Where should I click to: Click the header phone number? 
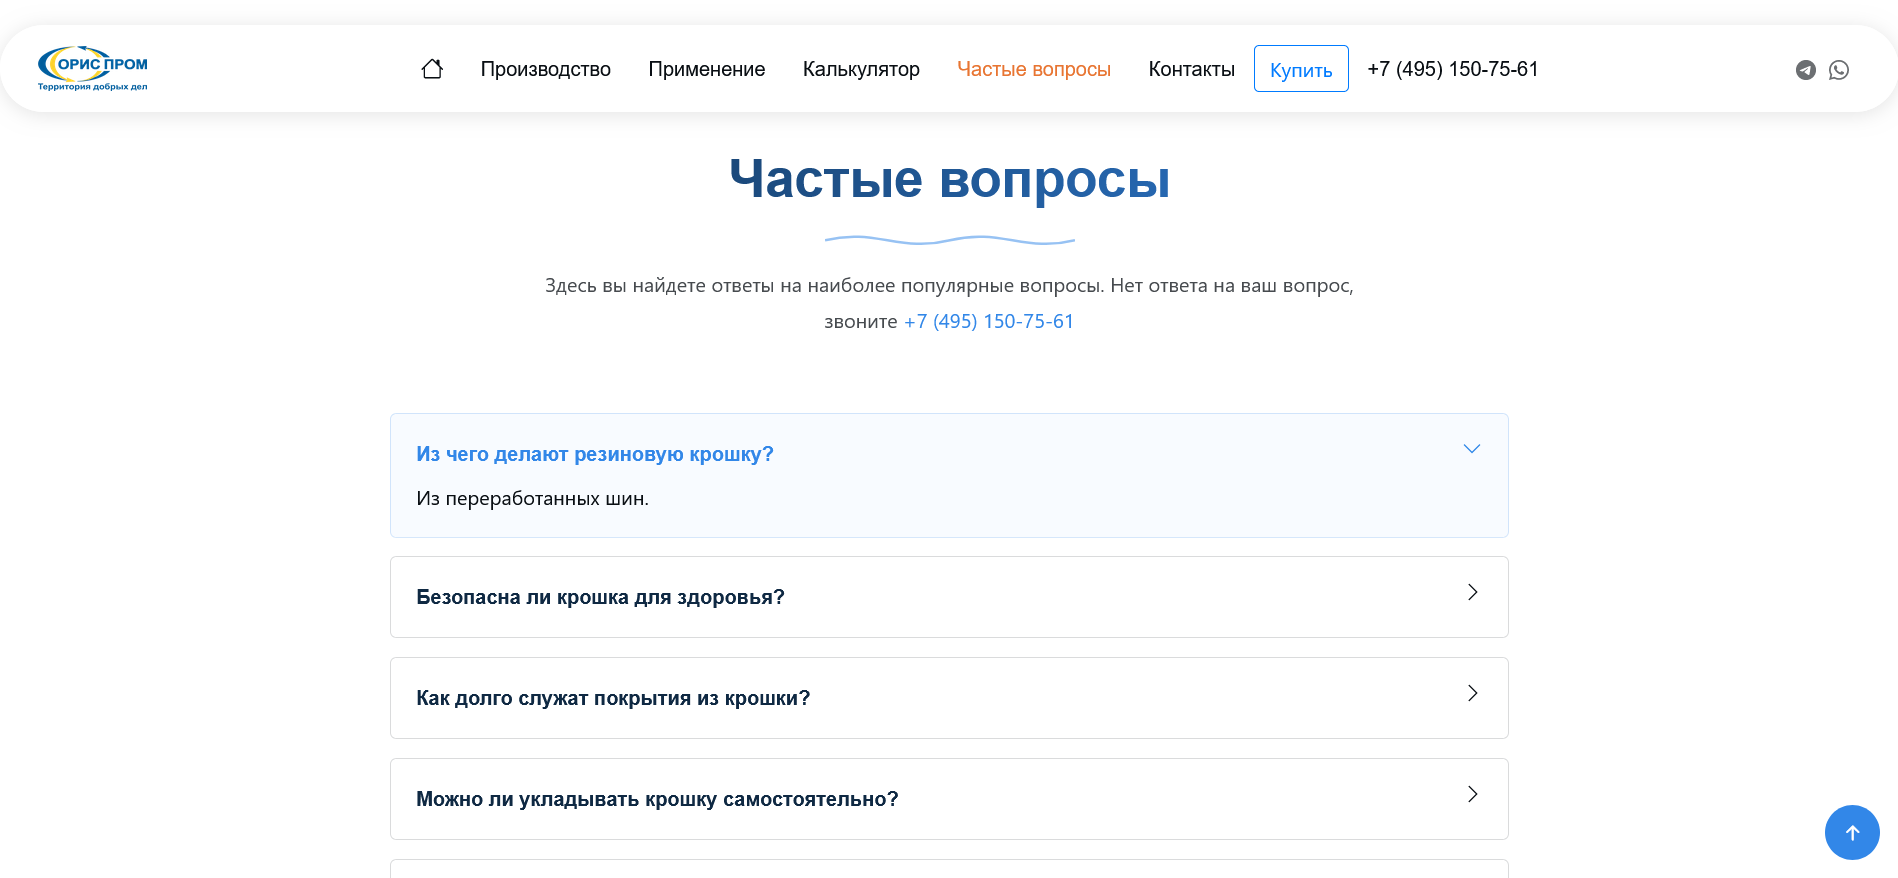tap(1452, 69)
